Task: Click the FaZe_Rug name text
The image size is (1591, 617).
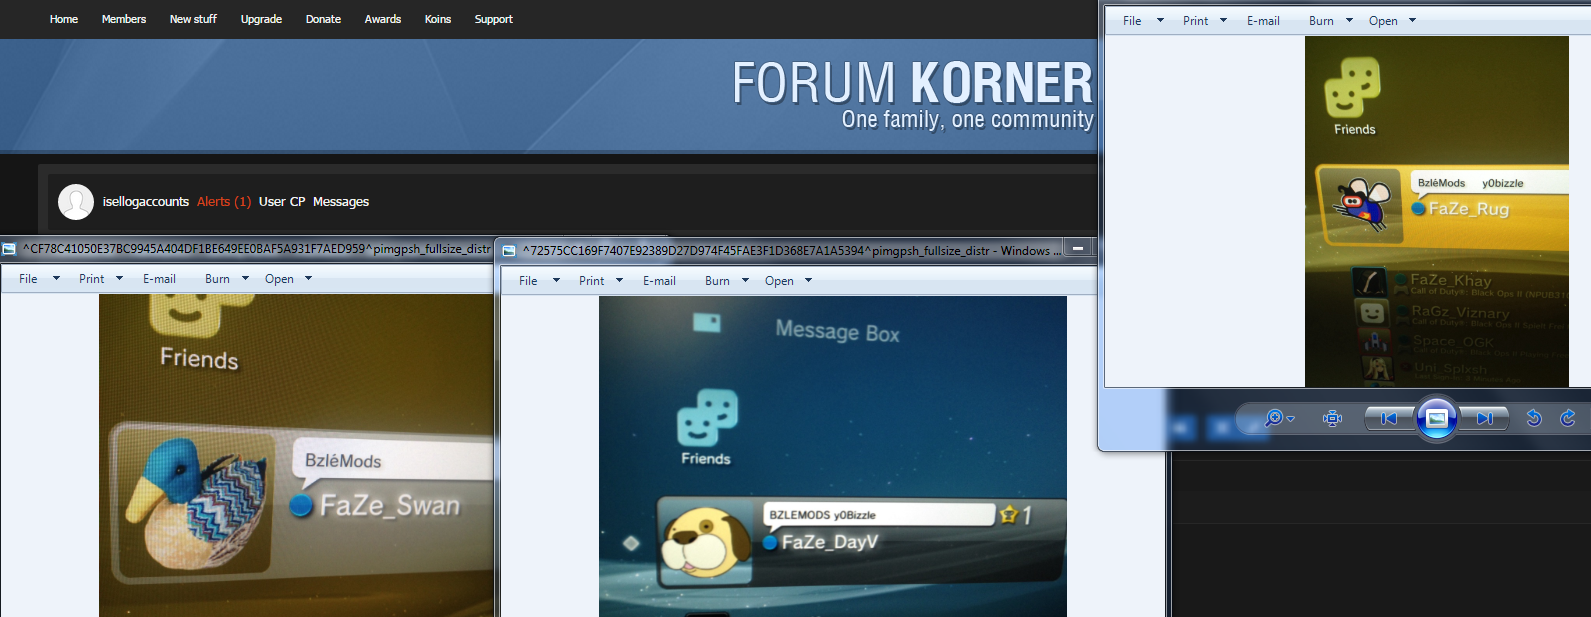Action: pos(1468,209)
